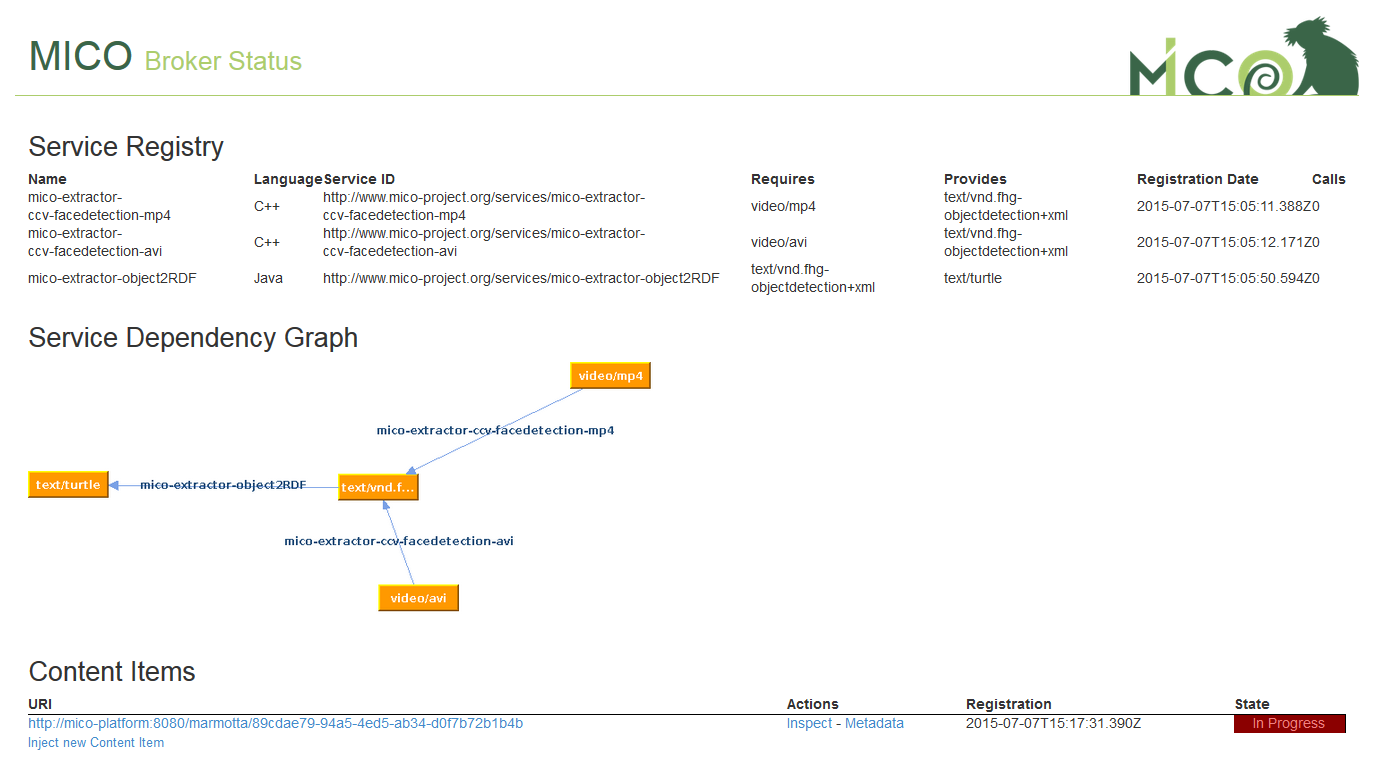The image size is (1378, 766).
Task: Click the Provides column header
Action: tap(975, 179)
